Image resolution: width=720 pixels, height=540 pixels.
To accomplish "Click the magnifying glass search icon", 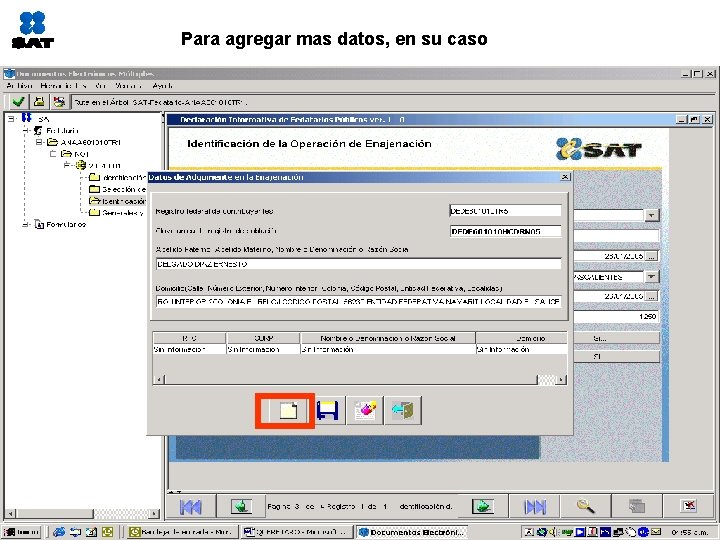I will coord(586,506).
